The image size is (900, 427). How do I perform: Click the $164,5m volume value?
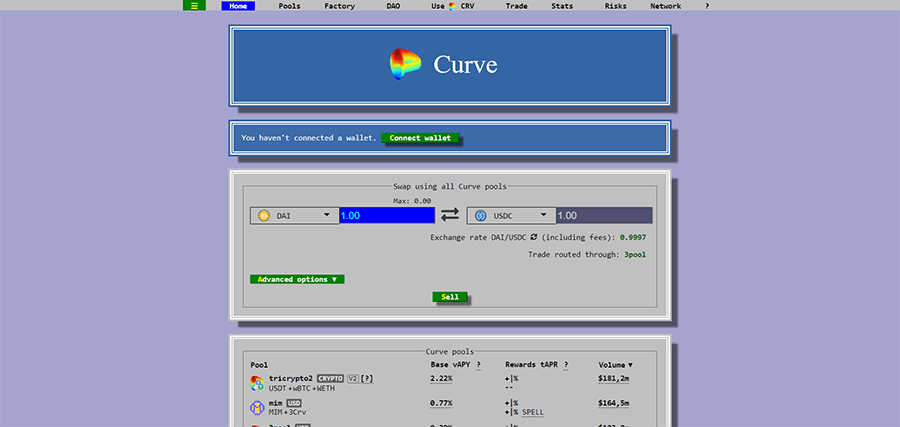point(614,403)
